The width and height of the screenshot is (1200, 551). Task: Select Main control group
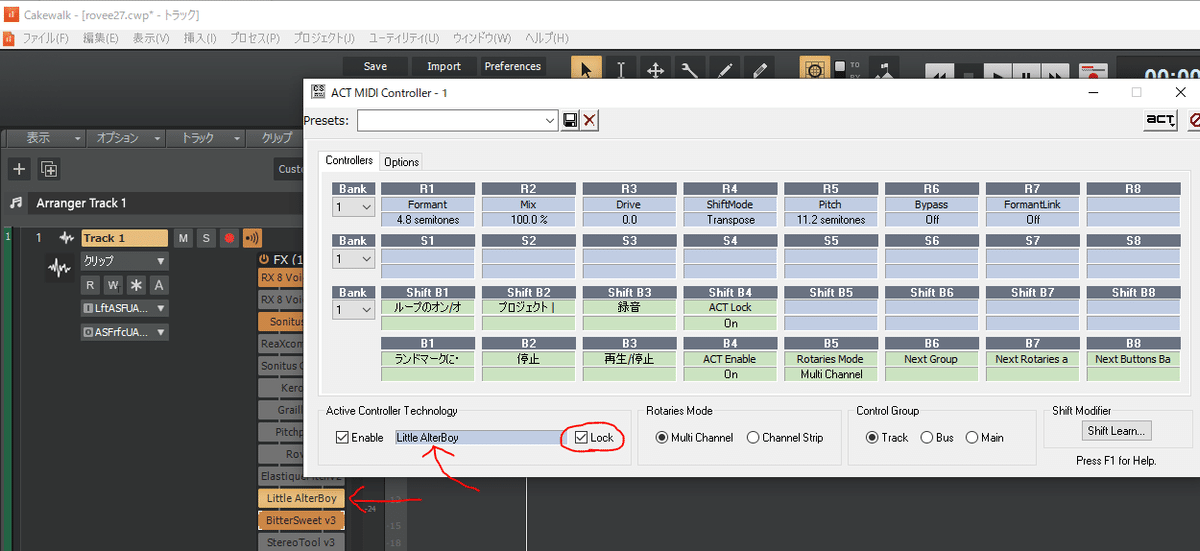(972, 438)
